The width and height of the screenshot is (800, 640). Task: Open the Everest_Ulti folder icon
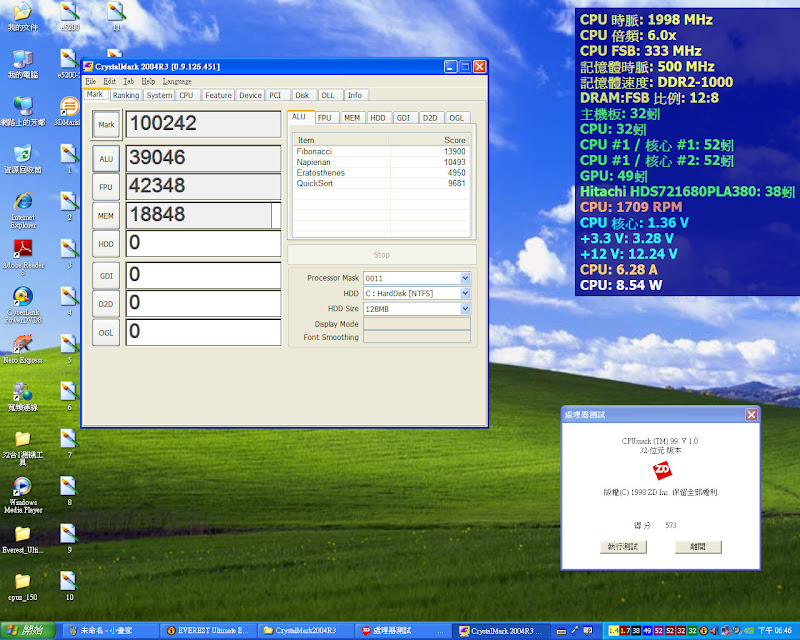(22, 534)
